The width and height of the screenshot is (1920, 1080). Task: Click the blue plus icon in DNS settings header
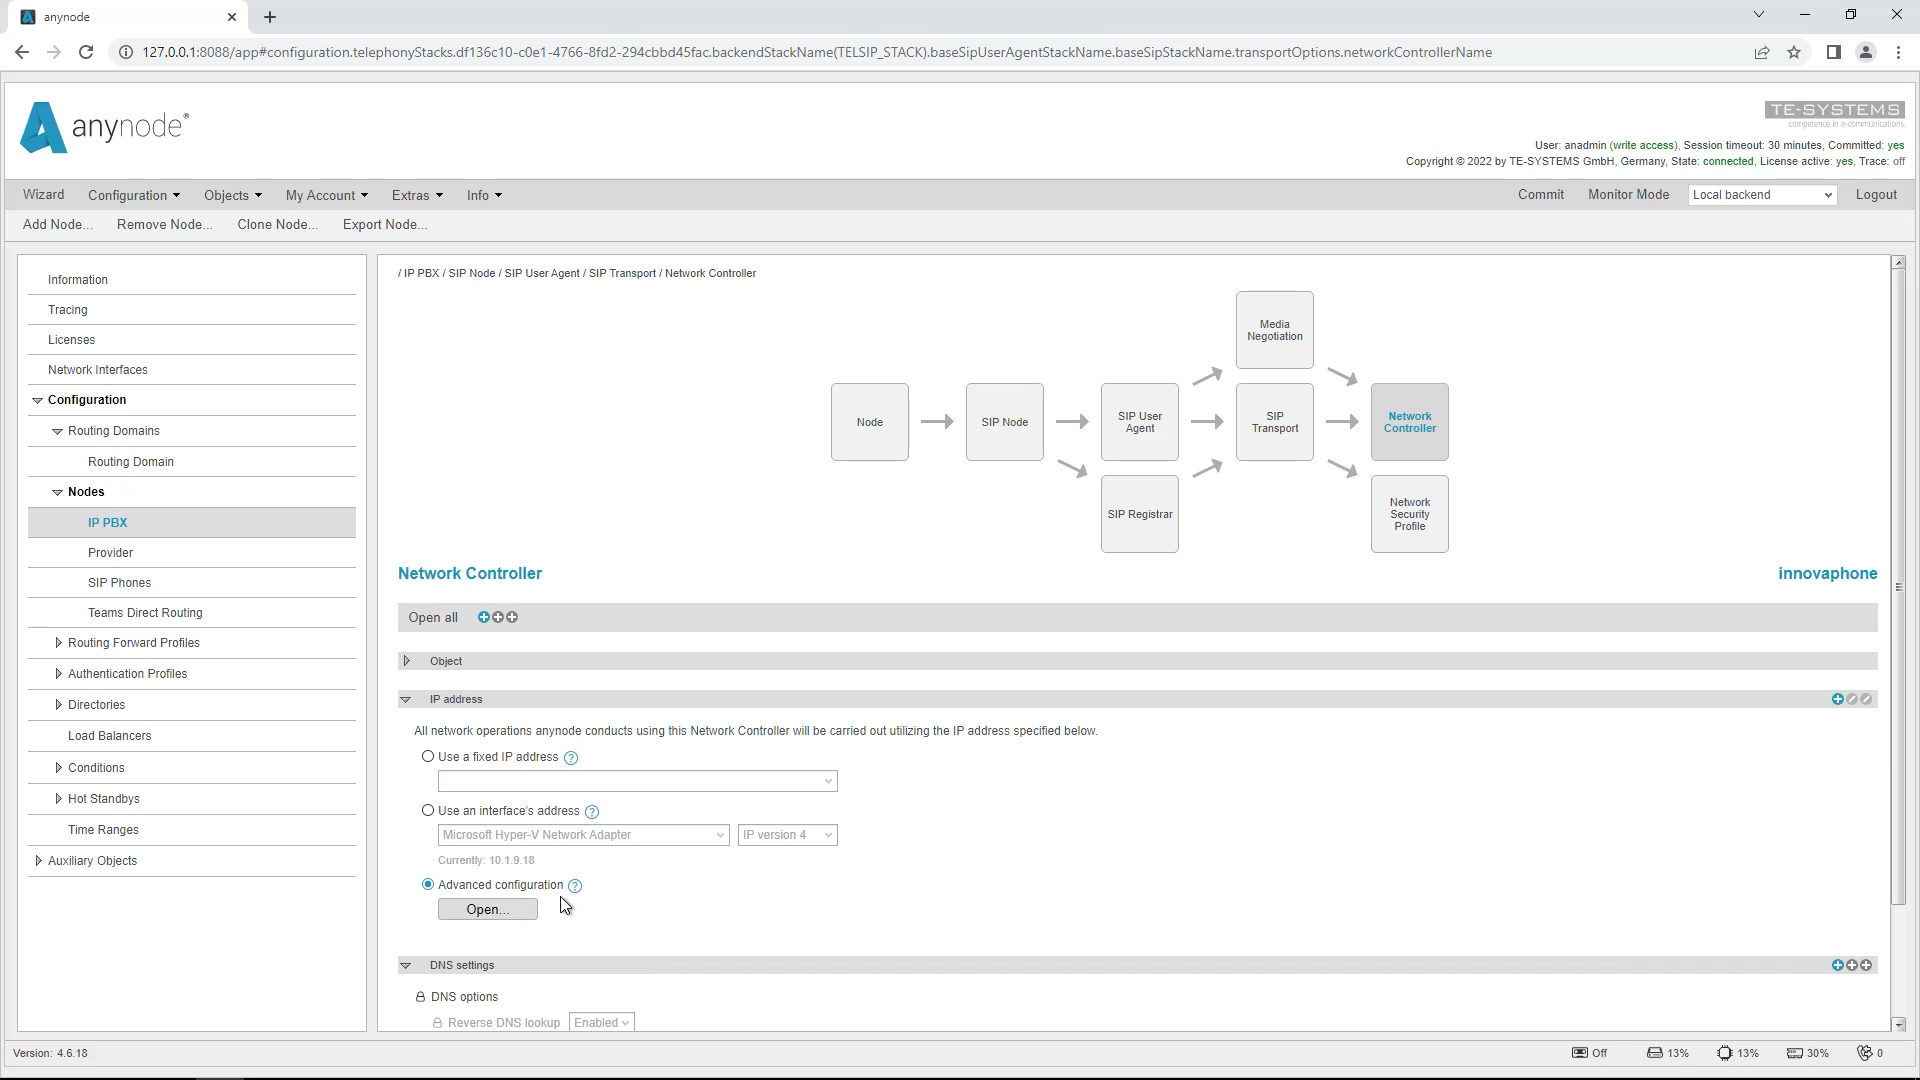(1838, 965)
